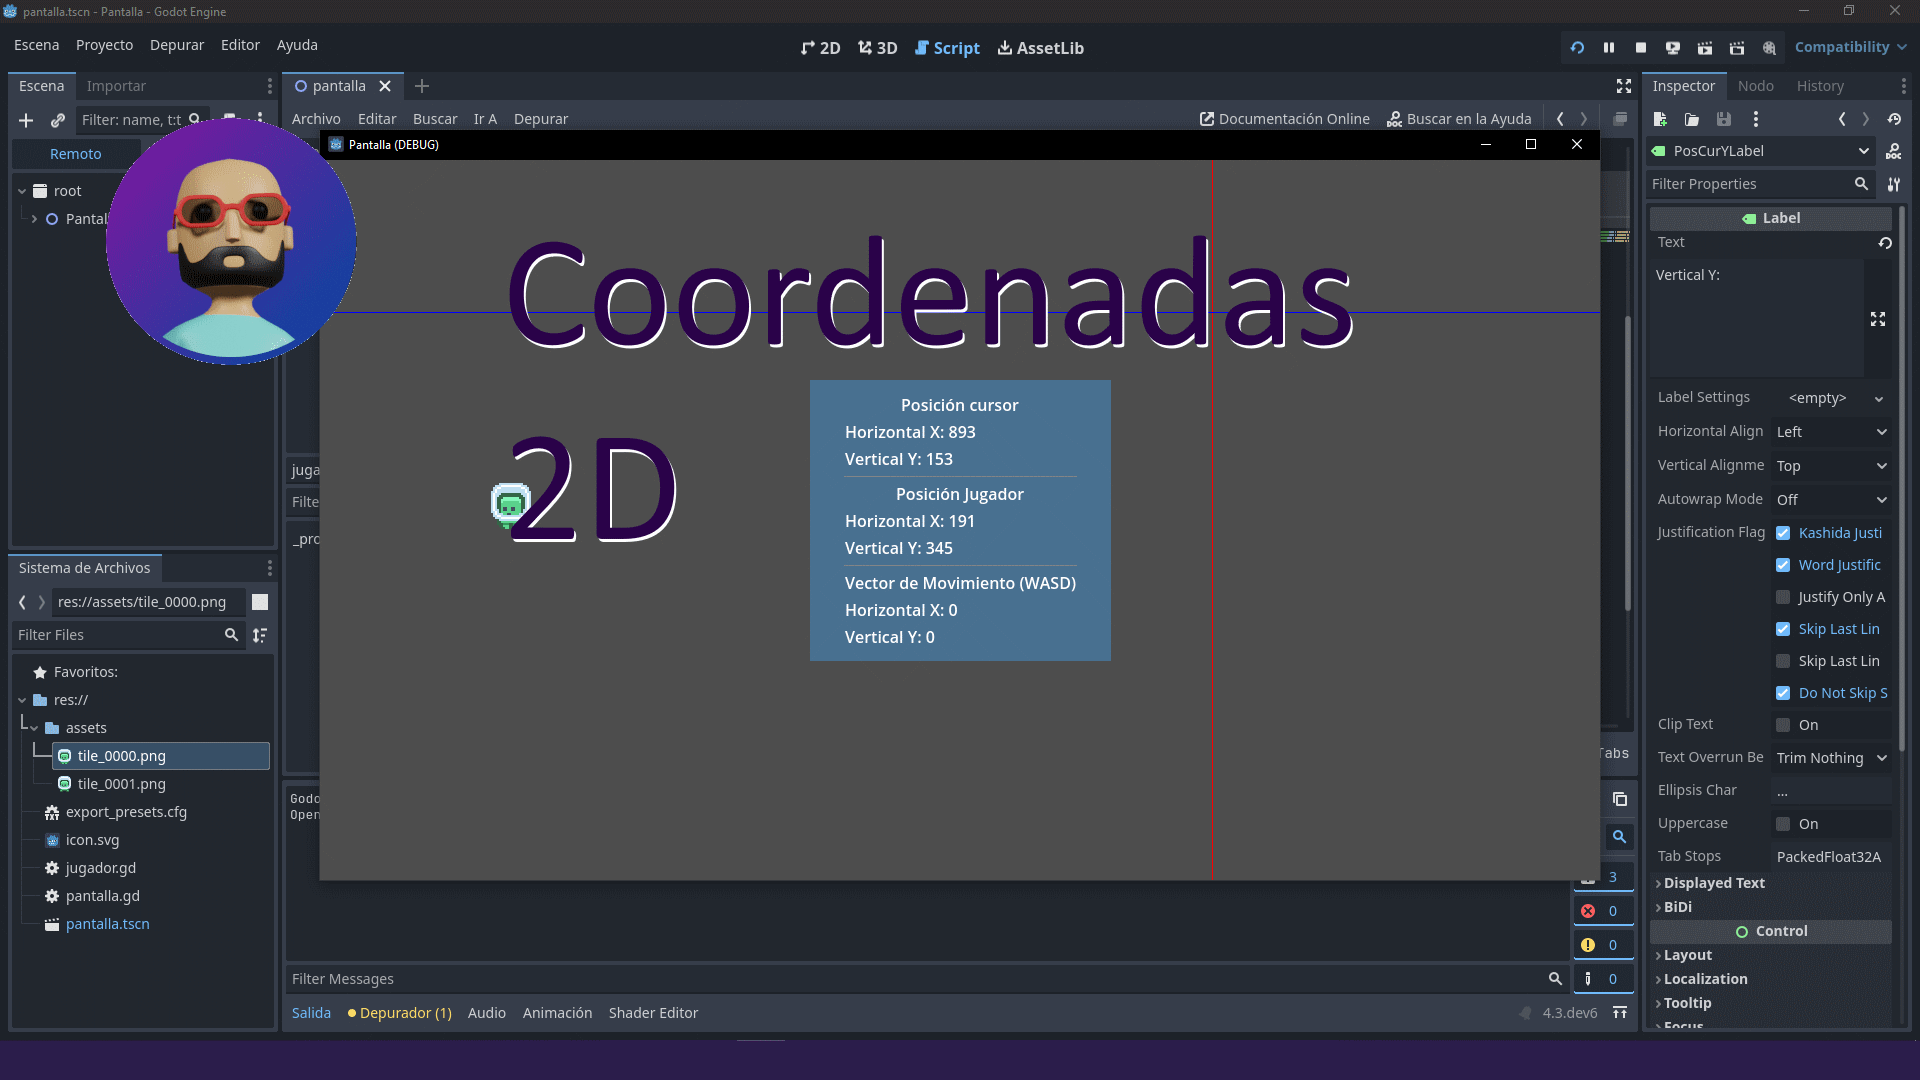The height and width of the screenshot is (1080, 1920).
Task: Save the current resource in Inspector
Action: (x=1722, y=119)
